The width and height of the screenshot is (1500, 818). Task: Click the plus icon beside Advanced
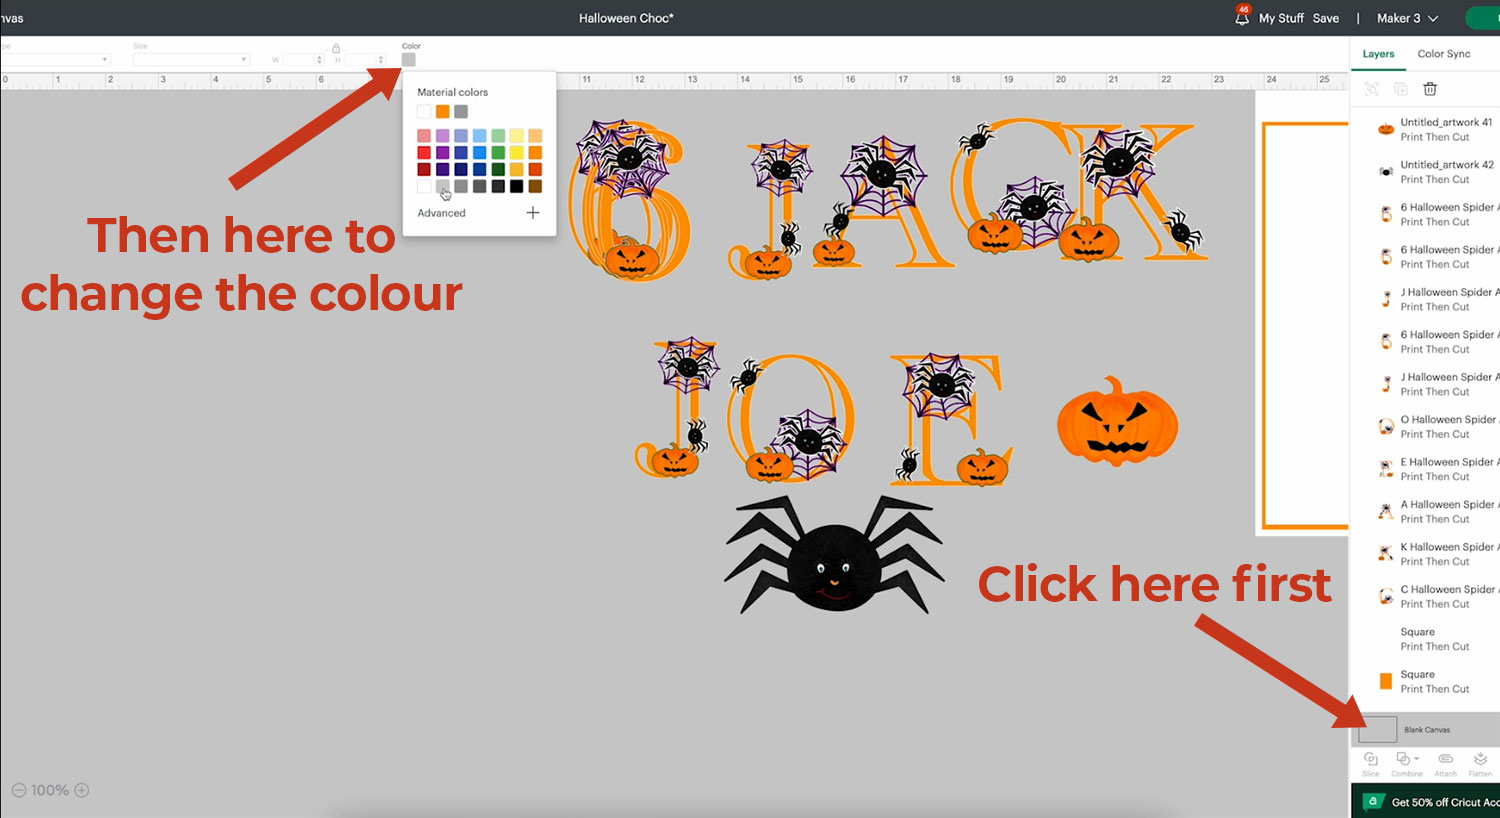[533, 213]
